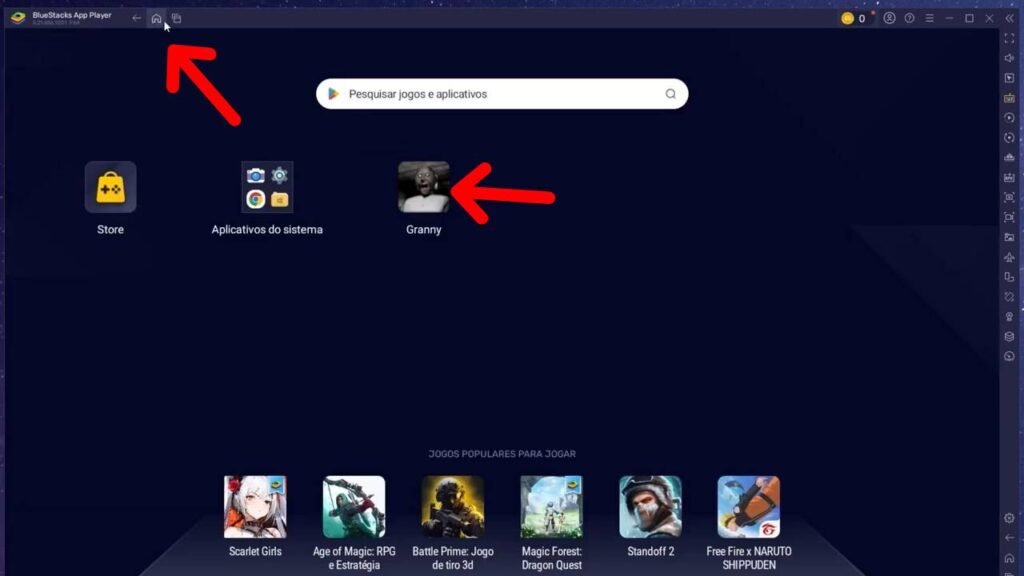Image resolution: width=1024 pixels, height=576 pixels.
Task: Click the volume speaker icon
Action: tap(1009, 58)
